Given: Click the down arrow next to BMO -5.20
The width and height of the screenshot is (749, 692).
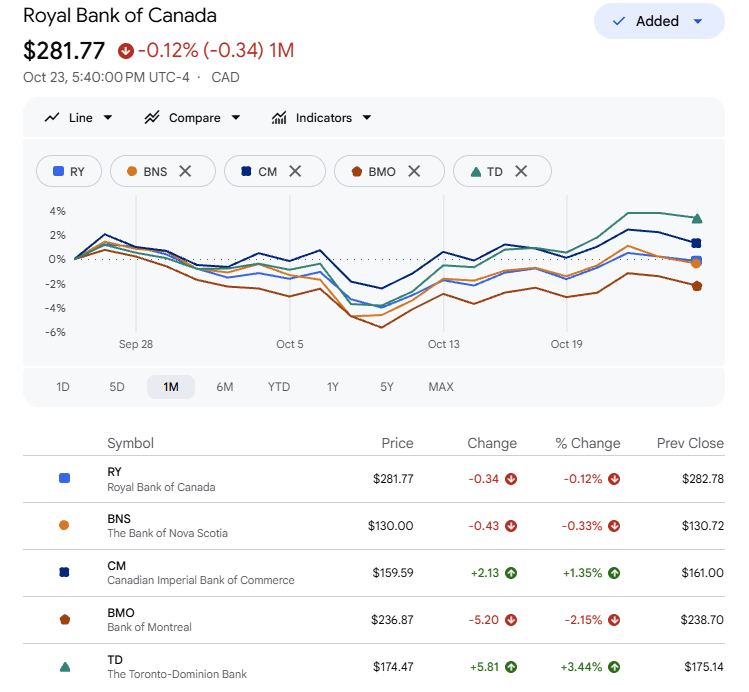Looking at the screenshot, I should (x=511, y=620).
